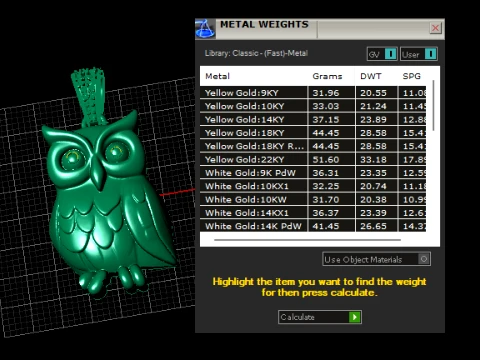Click the 41.45 grams value
480x360 pixels.
(326, 226)
